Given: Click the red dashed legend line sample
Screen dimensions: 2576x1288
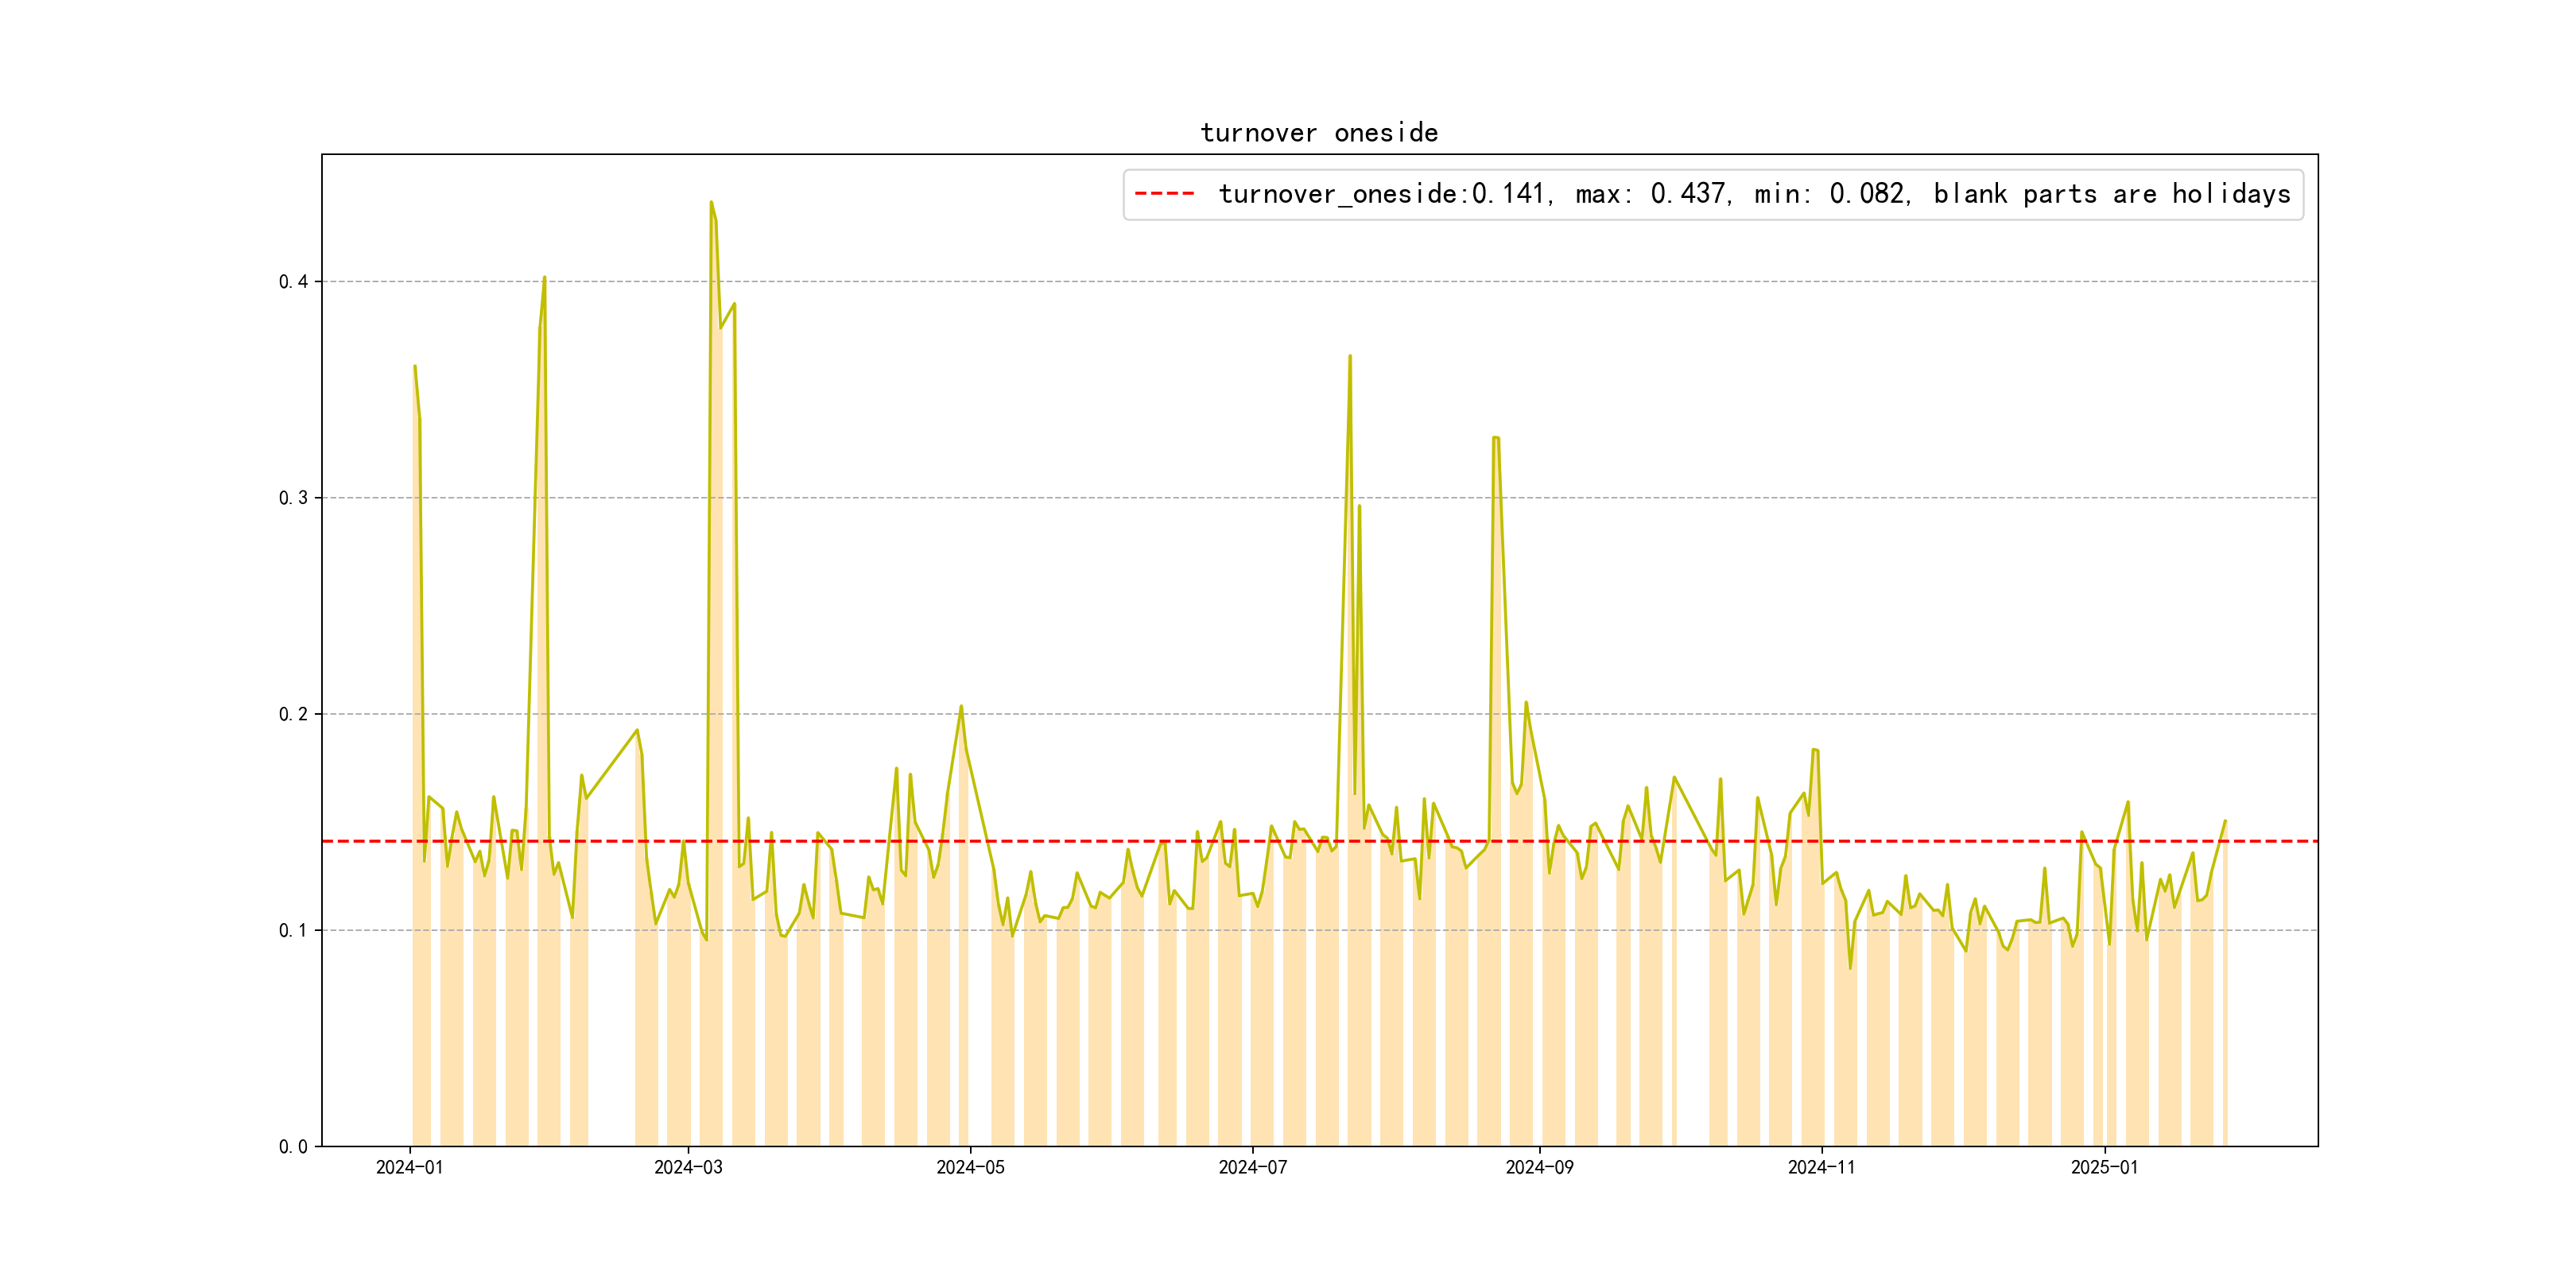Looking at the screenshot, I should (1164, 194).
